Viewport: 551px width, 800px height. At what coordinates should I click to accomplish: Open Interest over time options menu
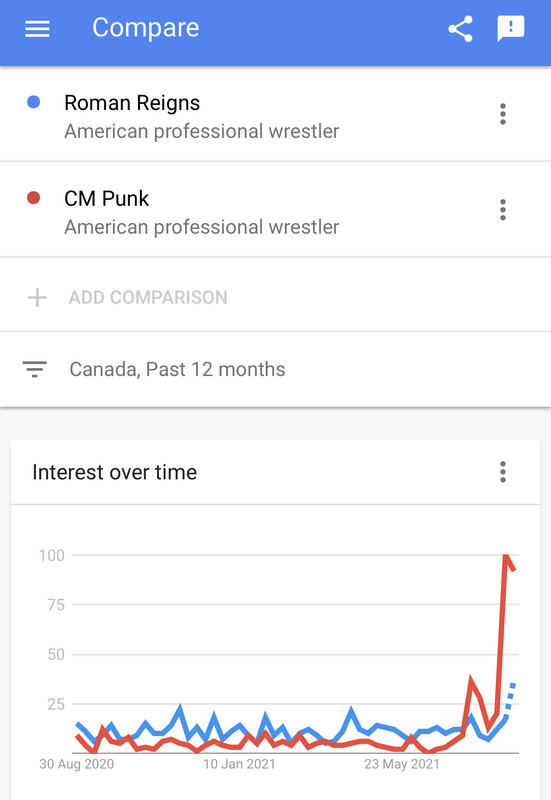pos(503,472)
